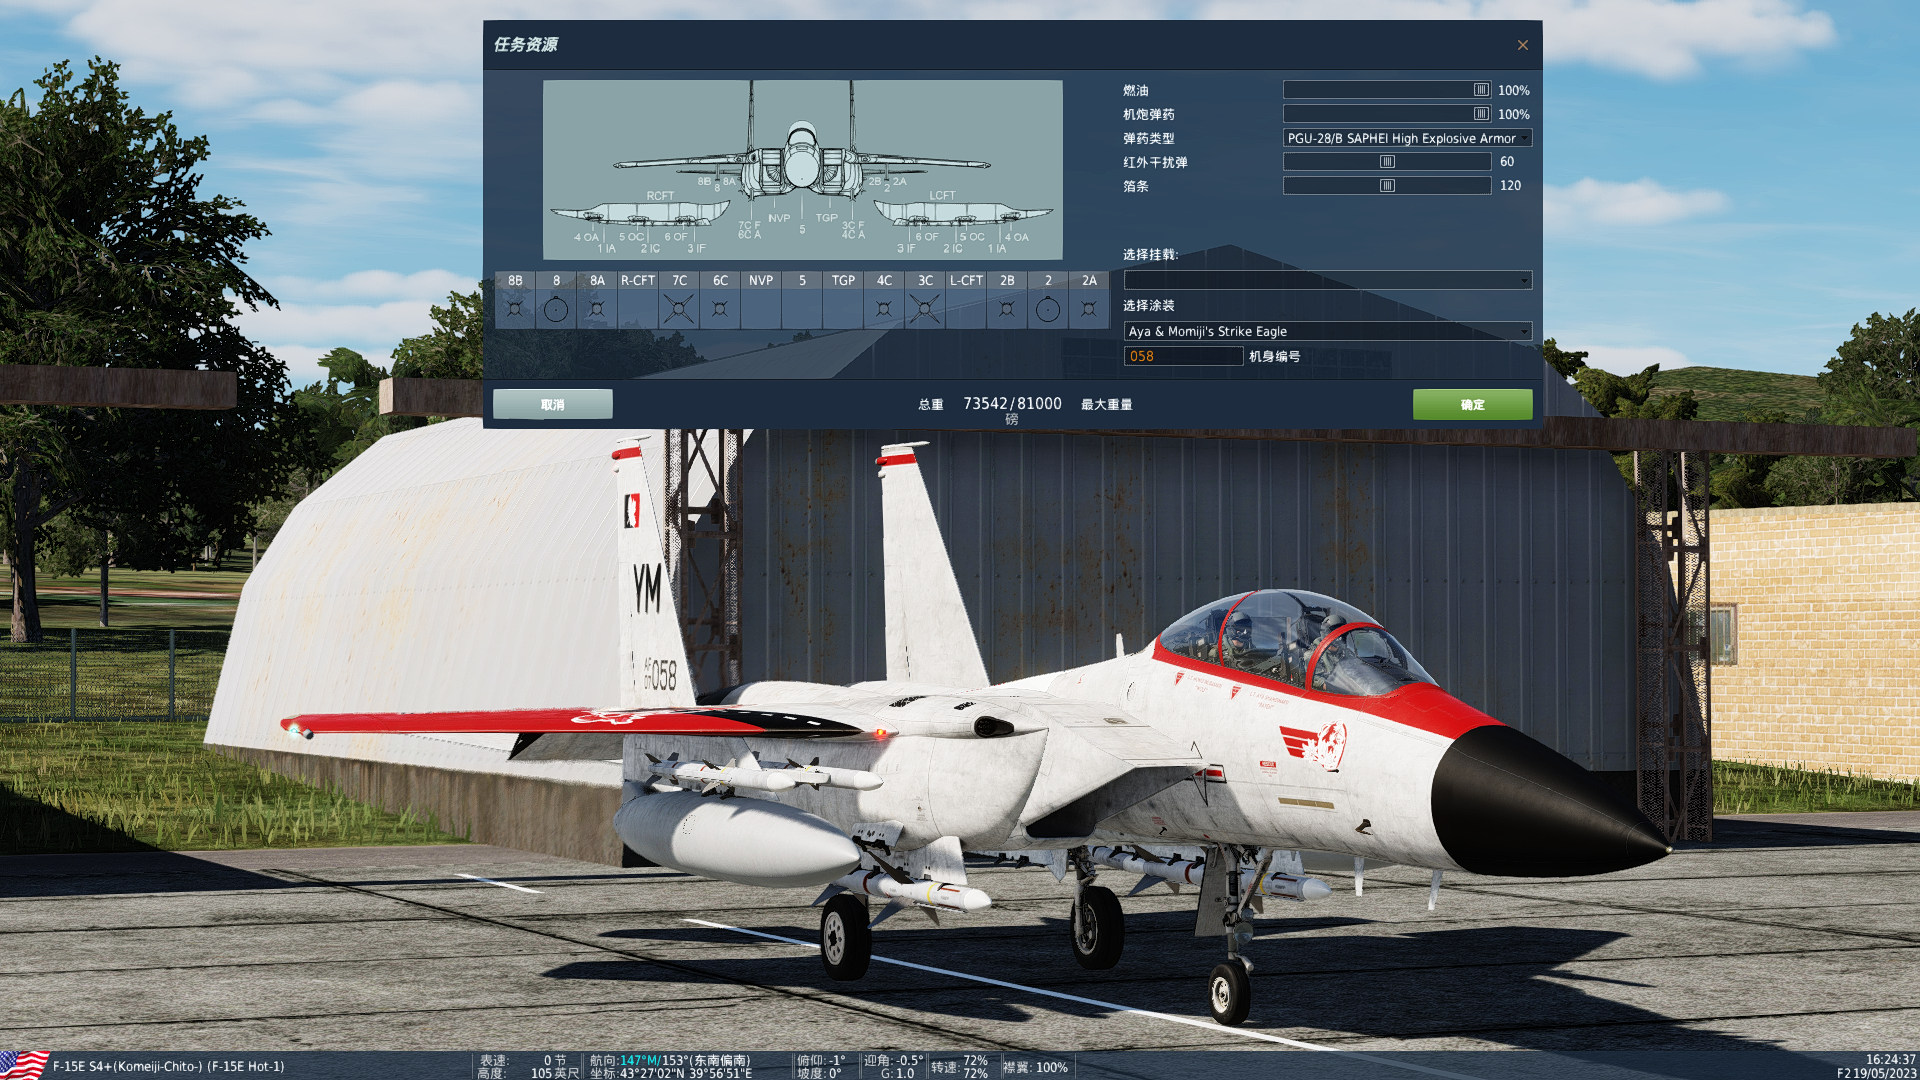Click the empty TGP pylon slot
This screenshot has width=1920, height=1080.
(x=843, y=310)
